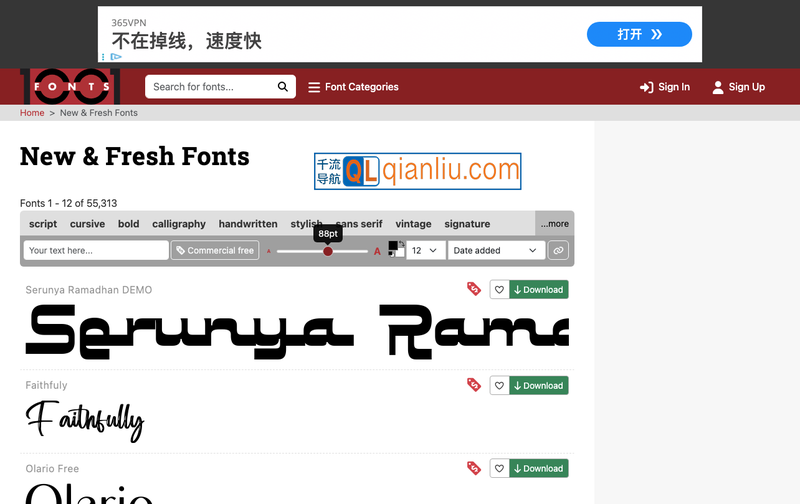The image size is (800, 504).
Task: Favorite the Serunya Ramadhan DEMO font
Action: point(499,290)
